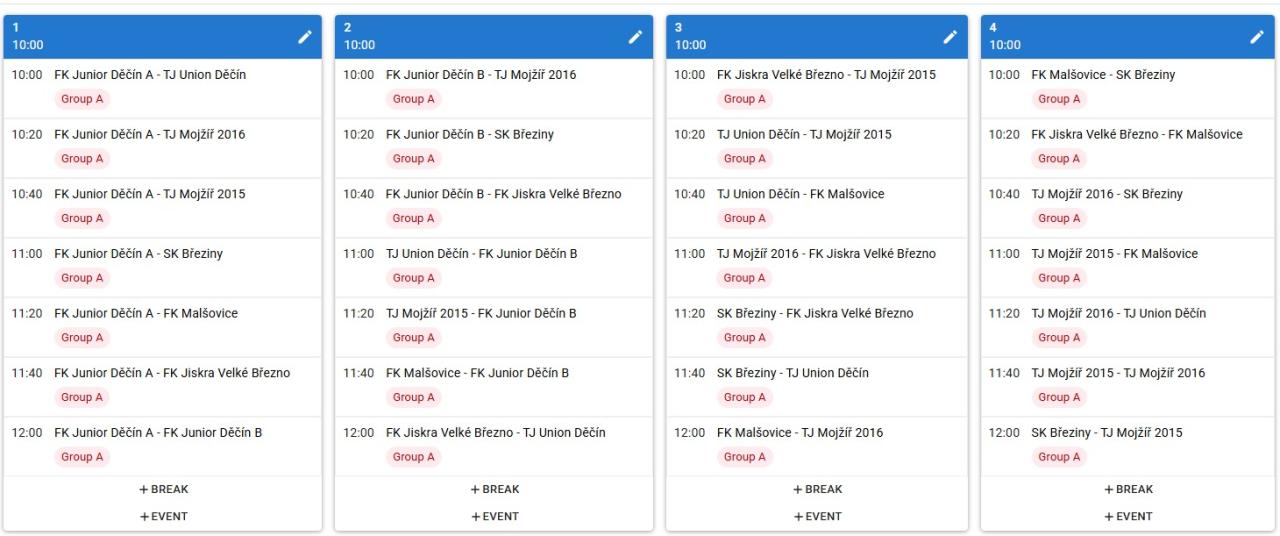
Task: Create an event in field 3
Action: point(817,517)
